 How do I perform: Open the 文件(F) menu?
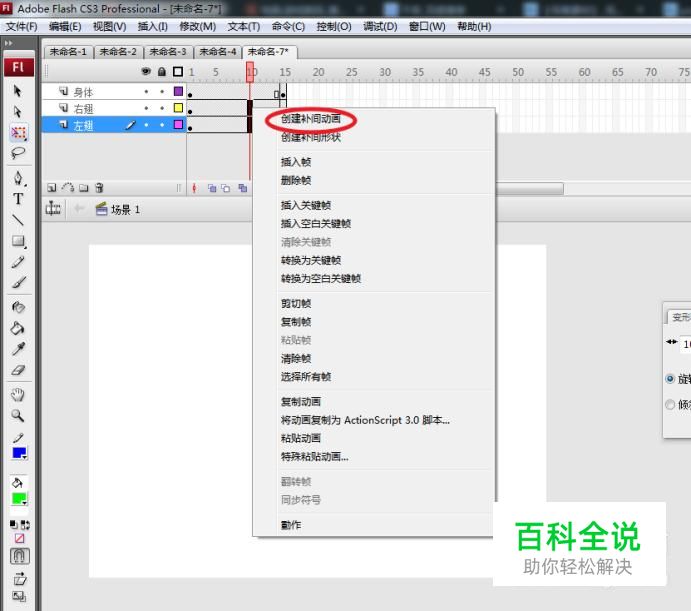[21, 26]
